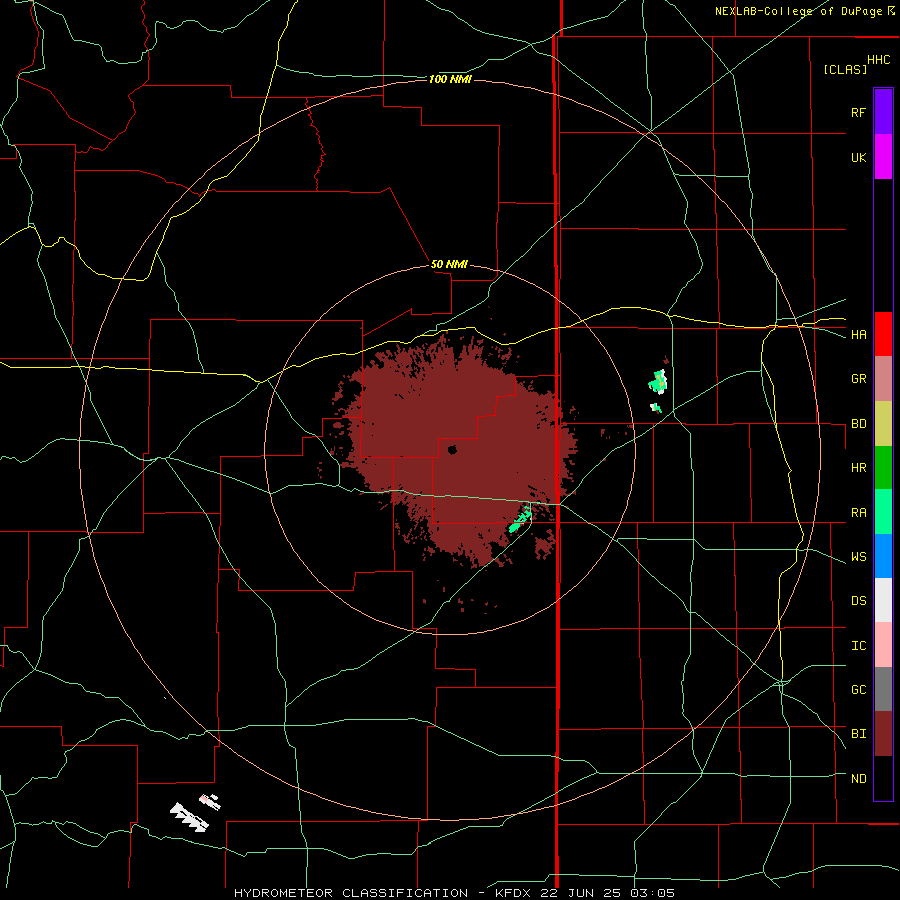Screen dimensions: 900x900
Task: Click the "BD" legend label
Action: click(858, 424)
